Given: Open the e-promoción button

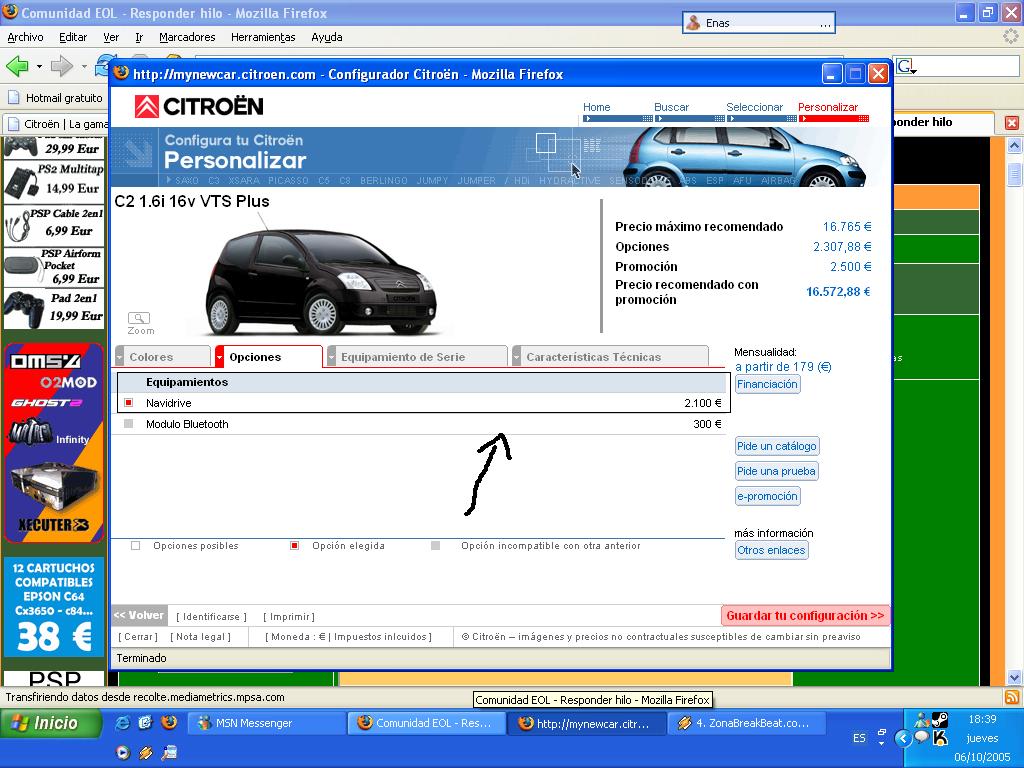Looking at the screenshot, I should pyautogui.click(x=767, y=496).
